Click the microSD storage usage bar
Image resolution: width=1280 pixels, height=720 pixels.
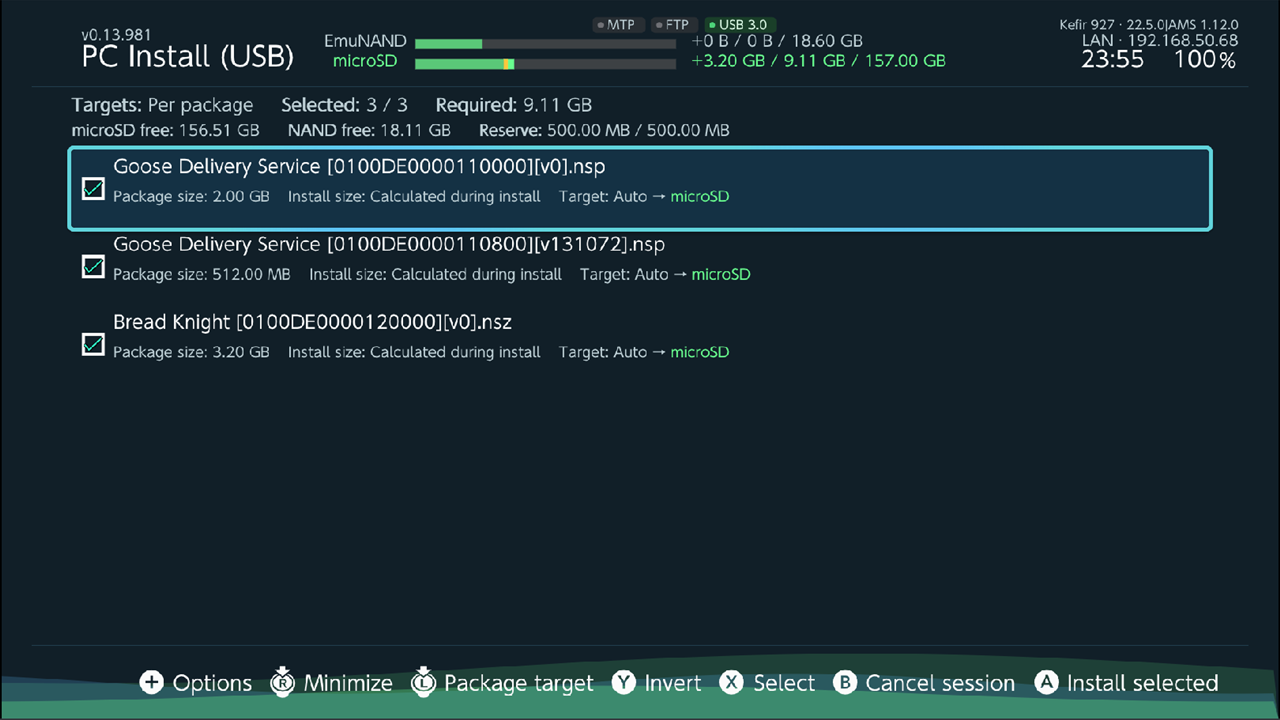click(x=545, y=64)
